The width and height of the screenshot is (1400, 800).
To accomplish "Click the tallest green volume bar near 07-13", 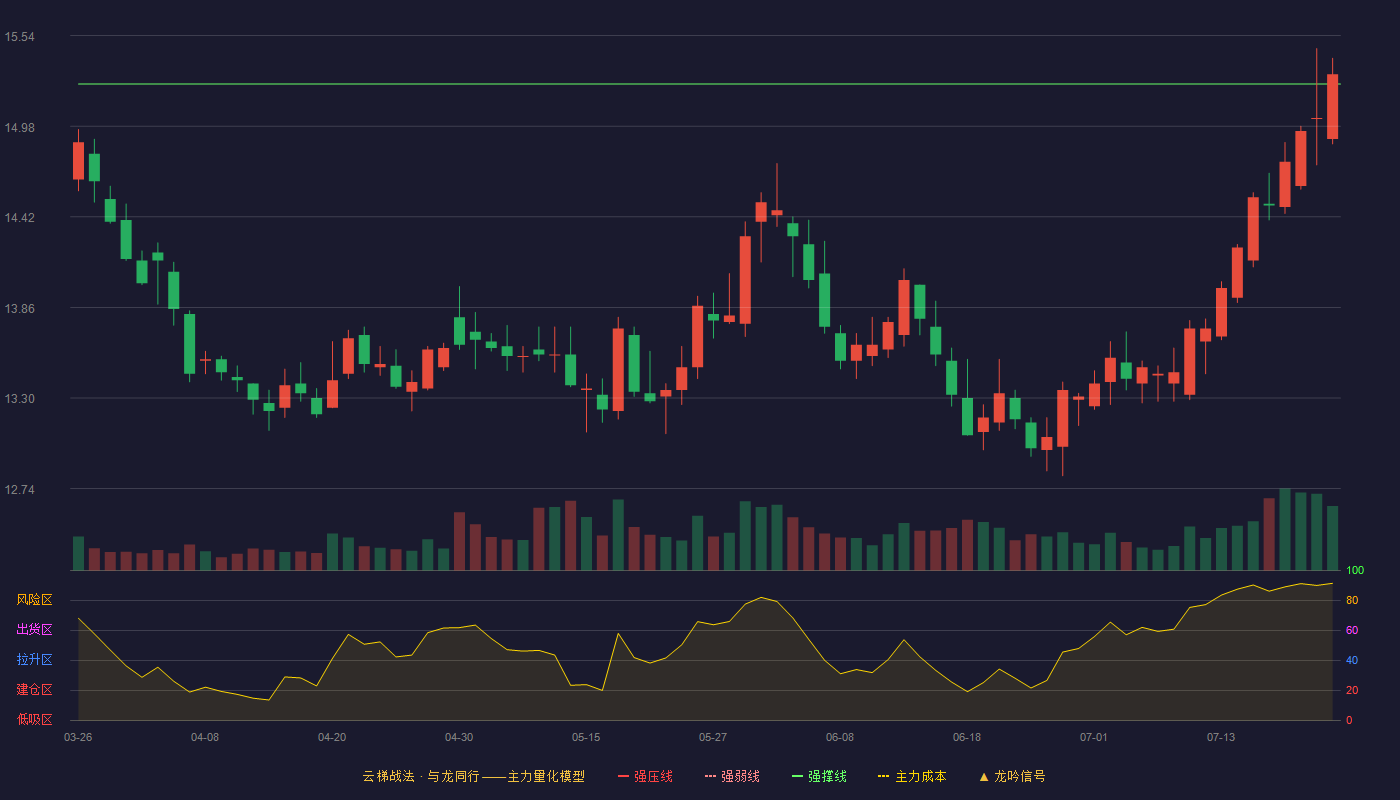I will click(x=1285, y=529).
